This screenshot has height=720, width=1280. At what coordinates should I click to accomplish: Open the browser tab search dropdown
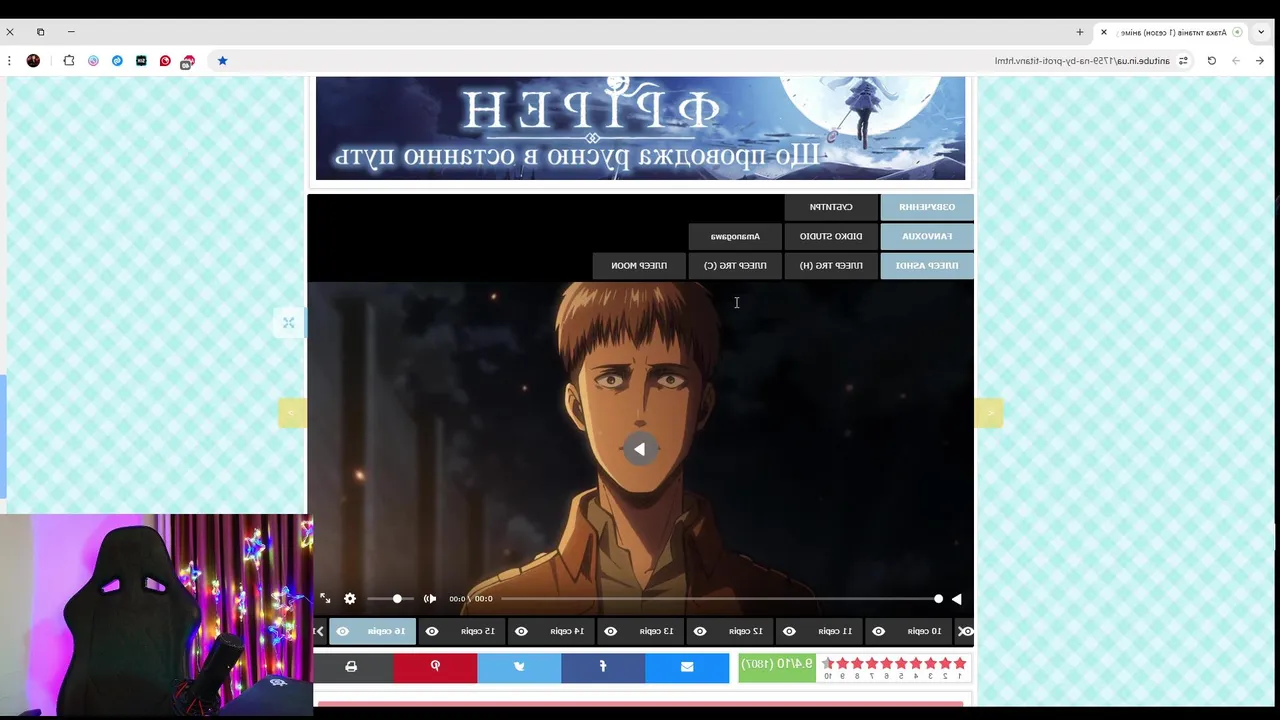(1261, 32)
